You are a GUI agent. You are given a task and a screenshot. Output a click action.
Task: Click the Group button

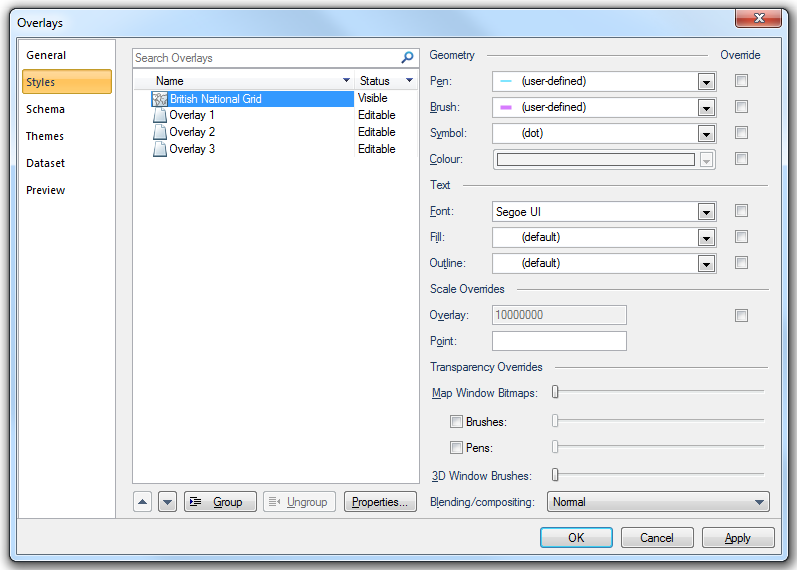(220, 502)
